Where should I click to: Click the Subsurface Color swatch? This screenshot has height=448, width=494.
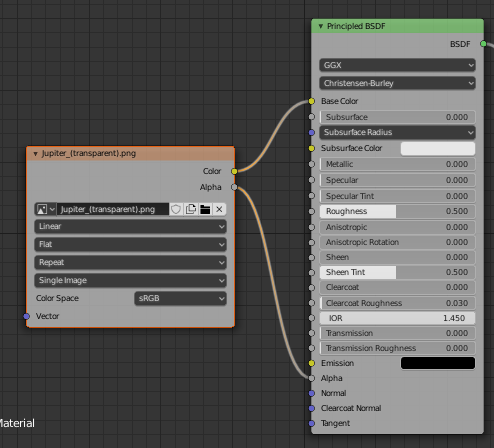coord(438,148)
